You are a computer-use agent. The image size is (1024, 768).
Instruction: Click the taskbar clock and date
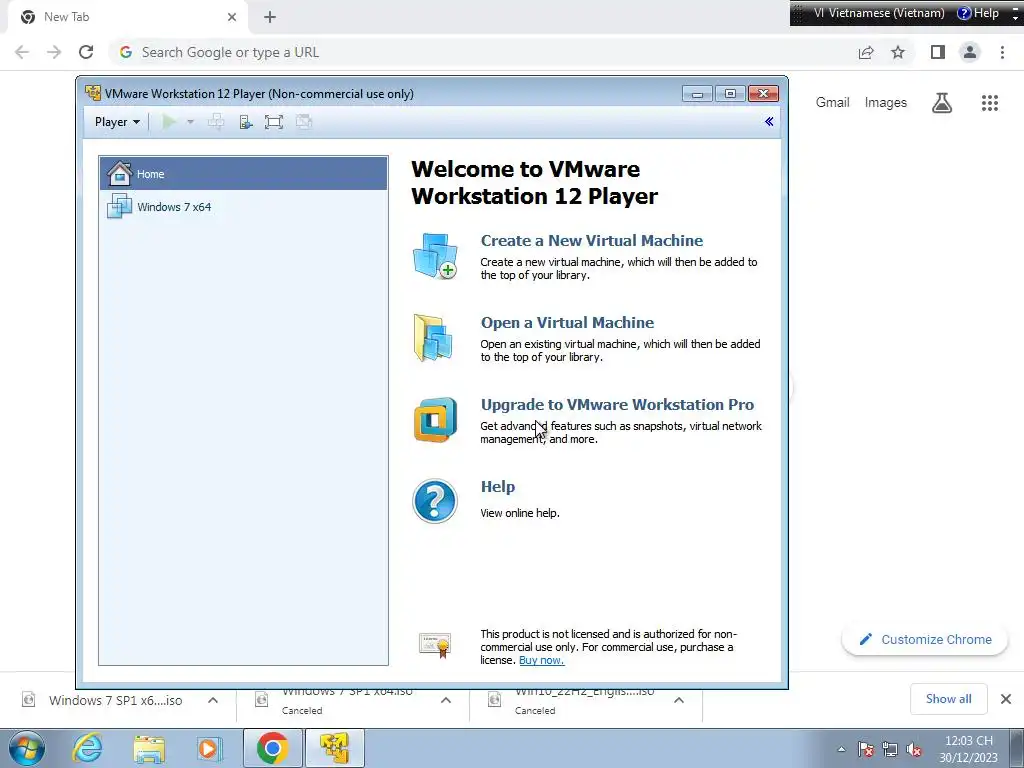[x=969, y=749]
